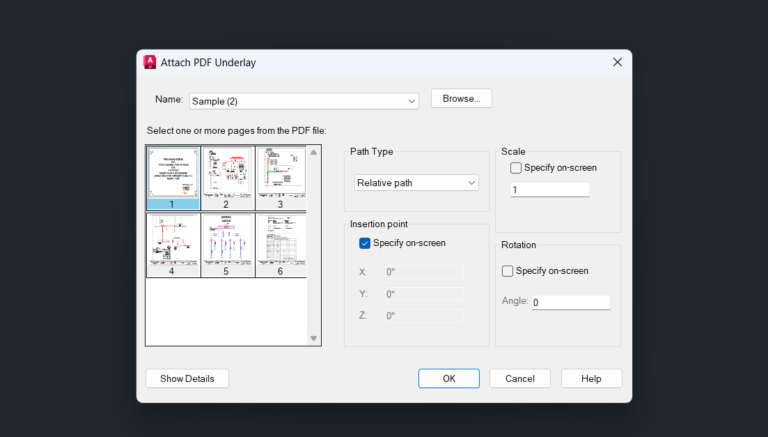Select PDF page 2 thumbnail
This screenshot has width=768, height=437.
pos(228,178)
